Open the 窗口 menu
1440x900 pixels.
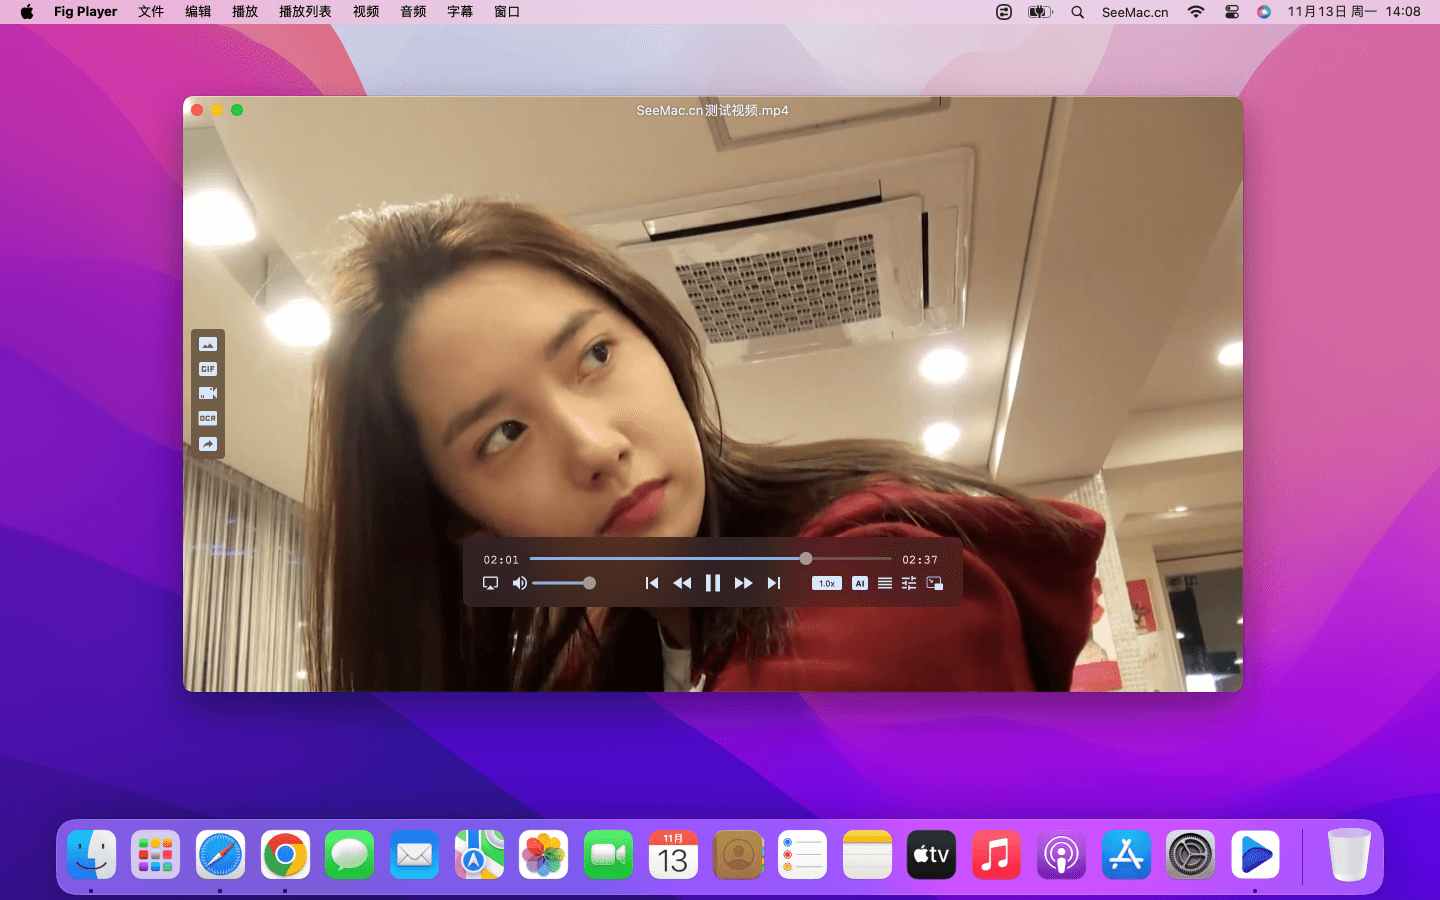507,12
